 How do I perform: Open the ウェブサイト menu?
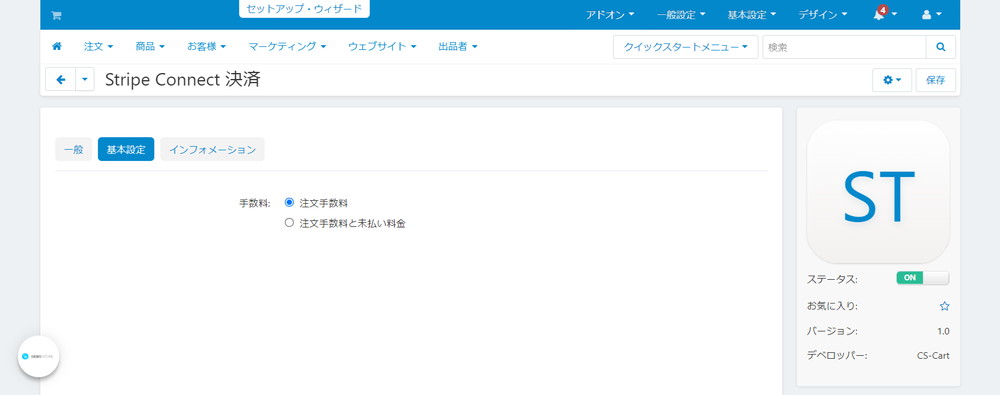pos(382,47)
